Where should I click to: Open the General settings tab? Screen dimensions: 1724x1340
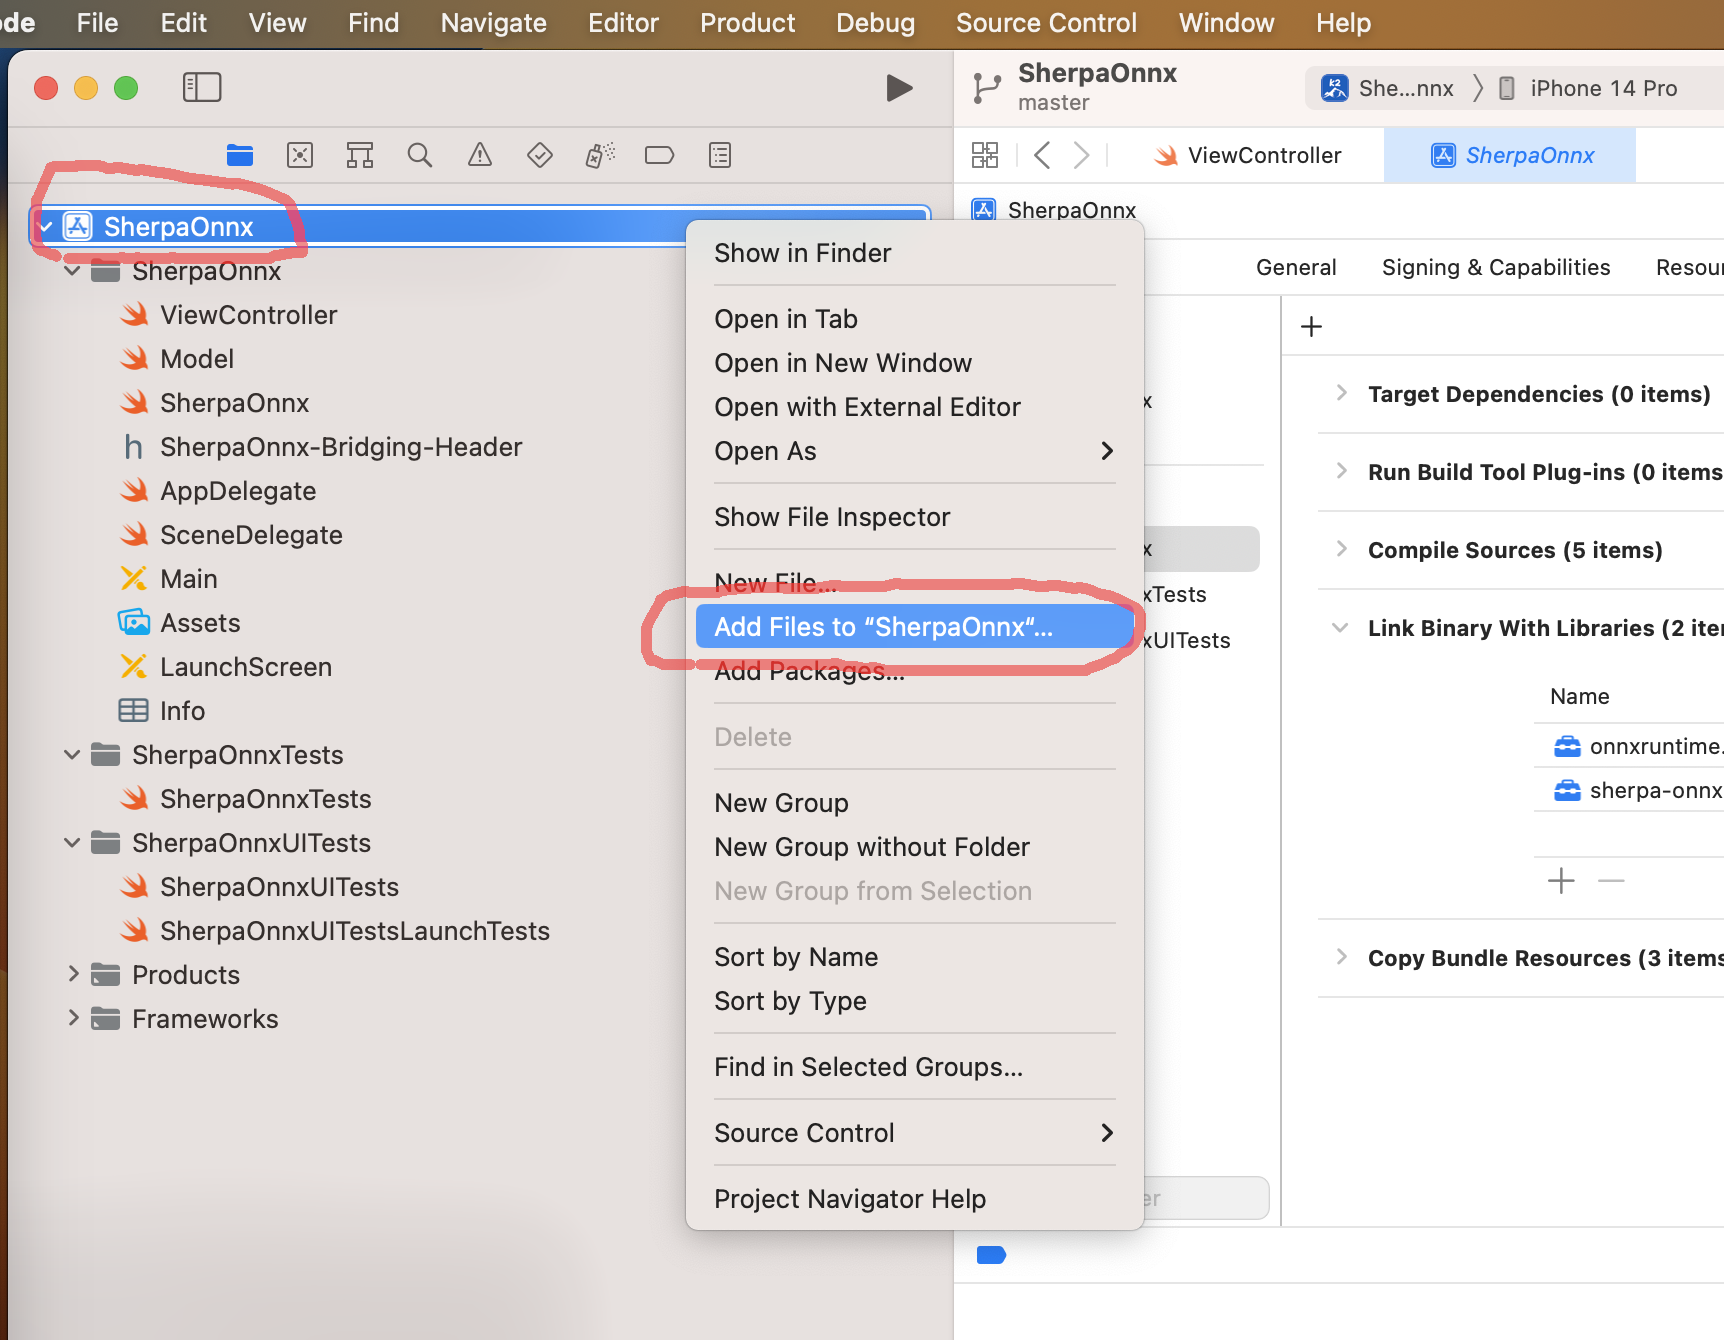click(x=1296, y=267)
